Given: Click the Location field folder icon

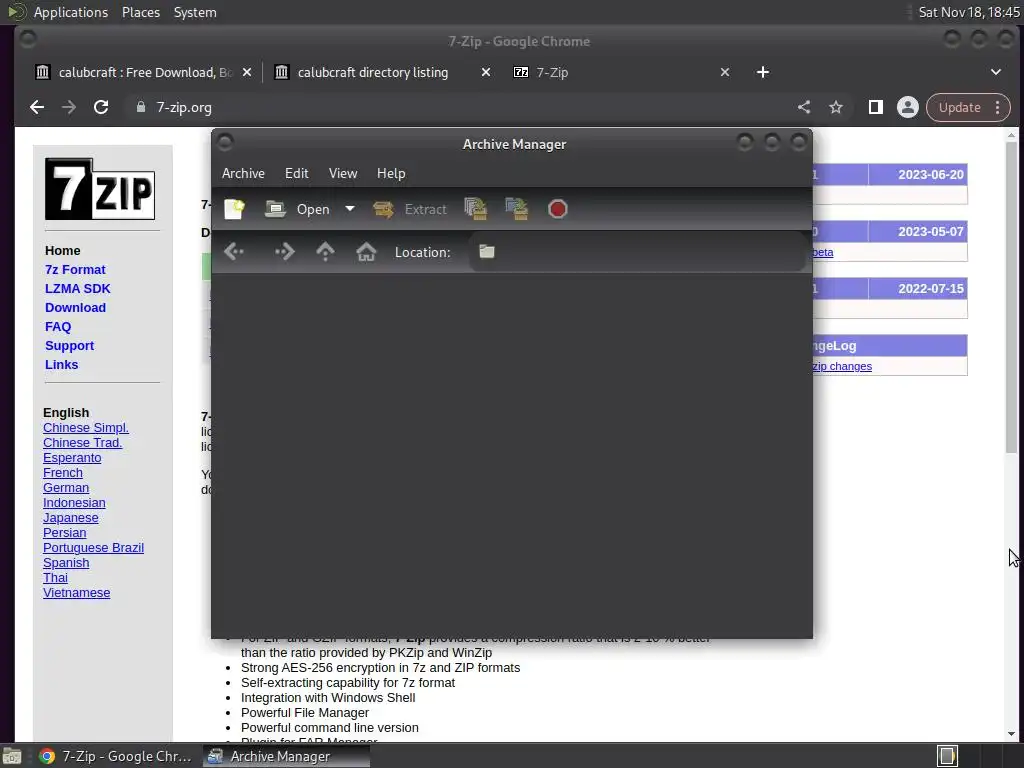Looking at the screenshot, I should click(487, 251).
